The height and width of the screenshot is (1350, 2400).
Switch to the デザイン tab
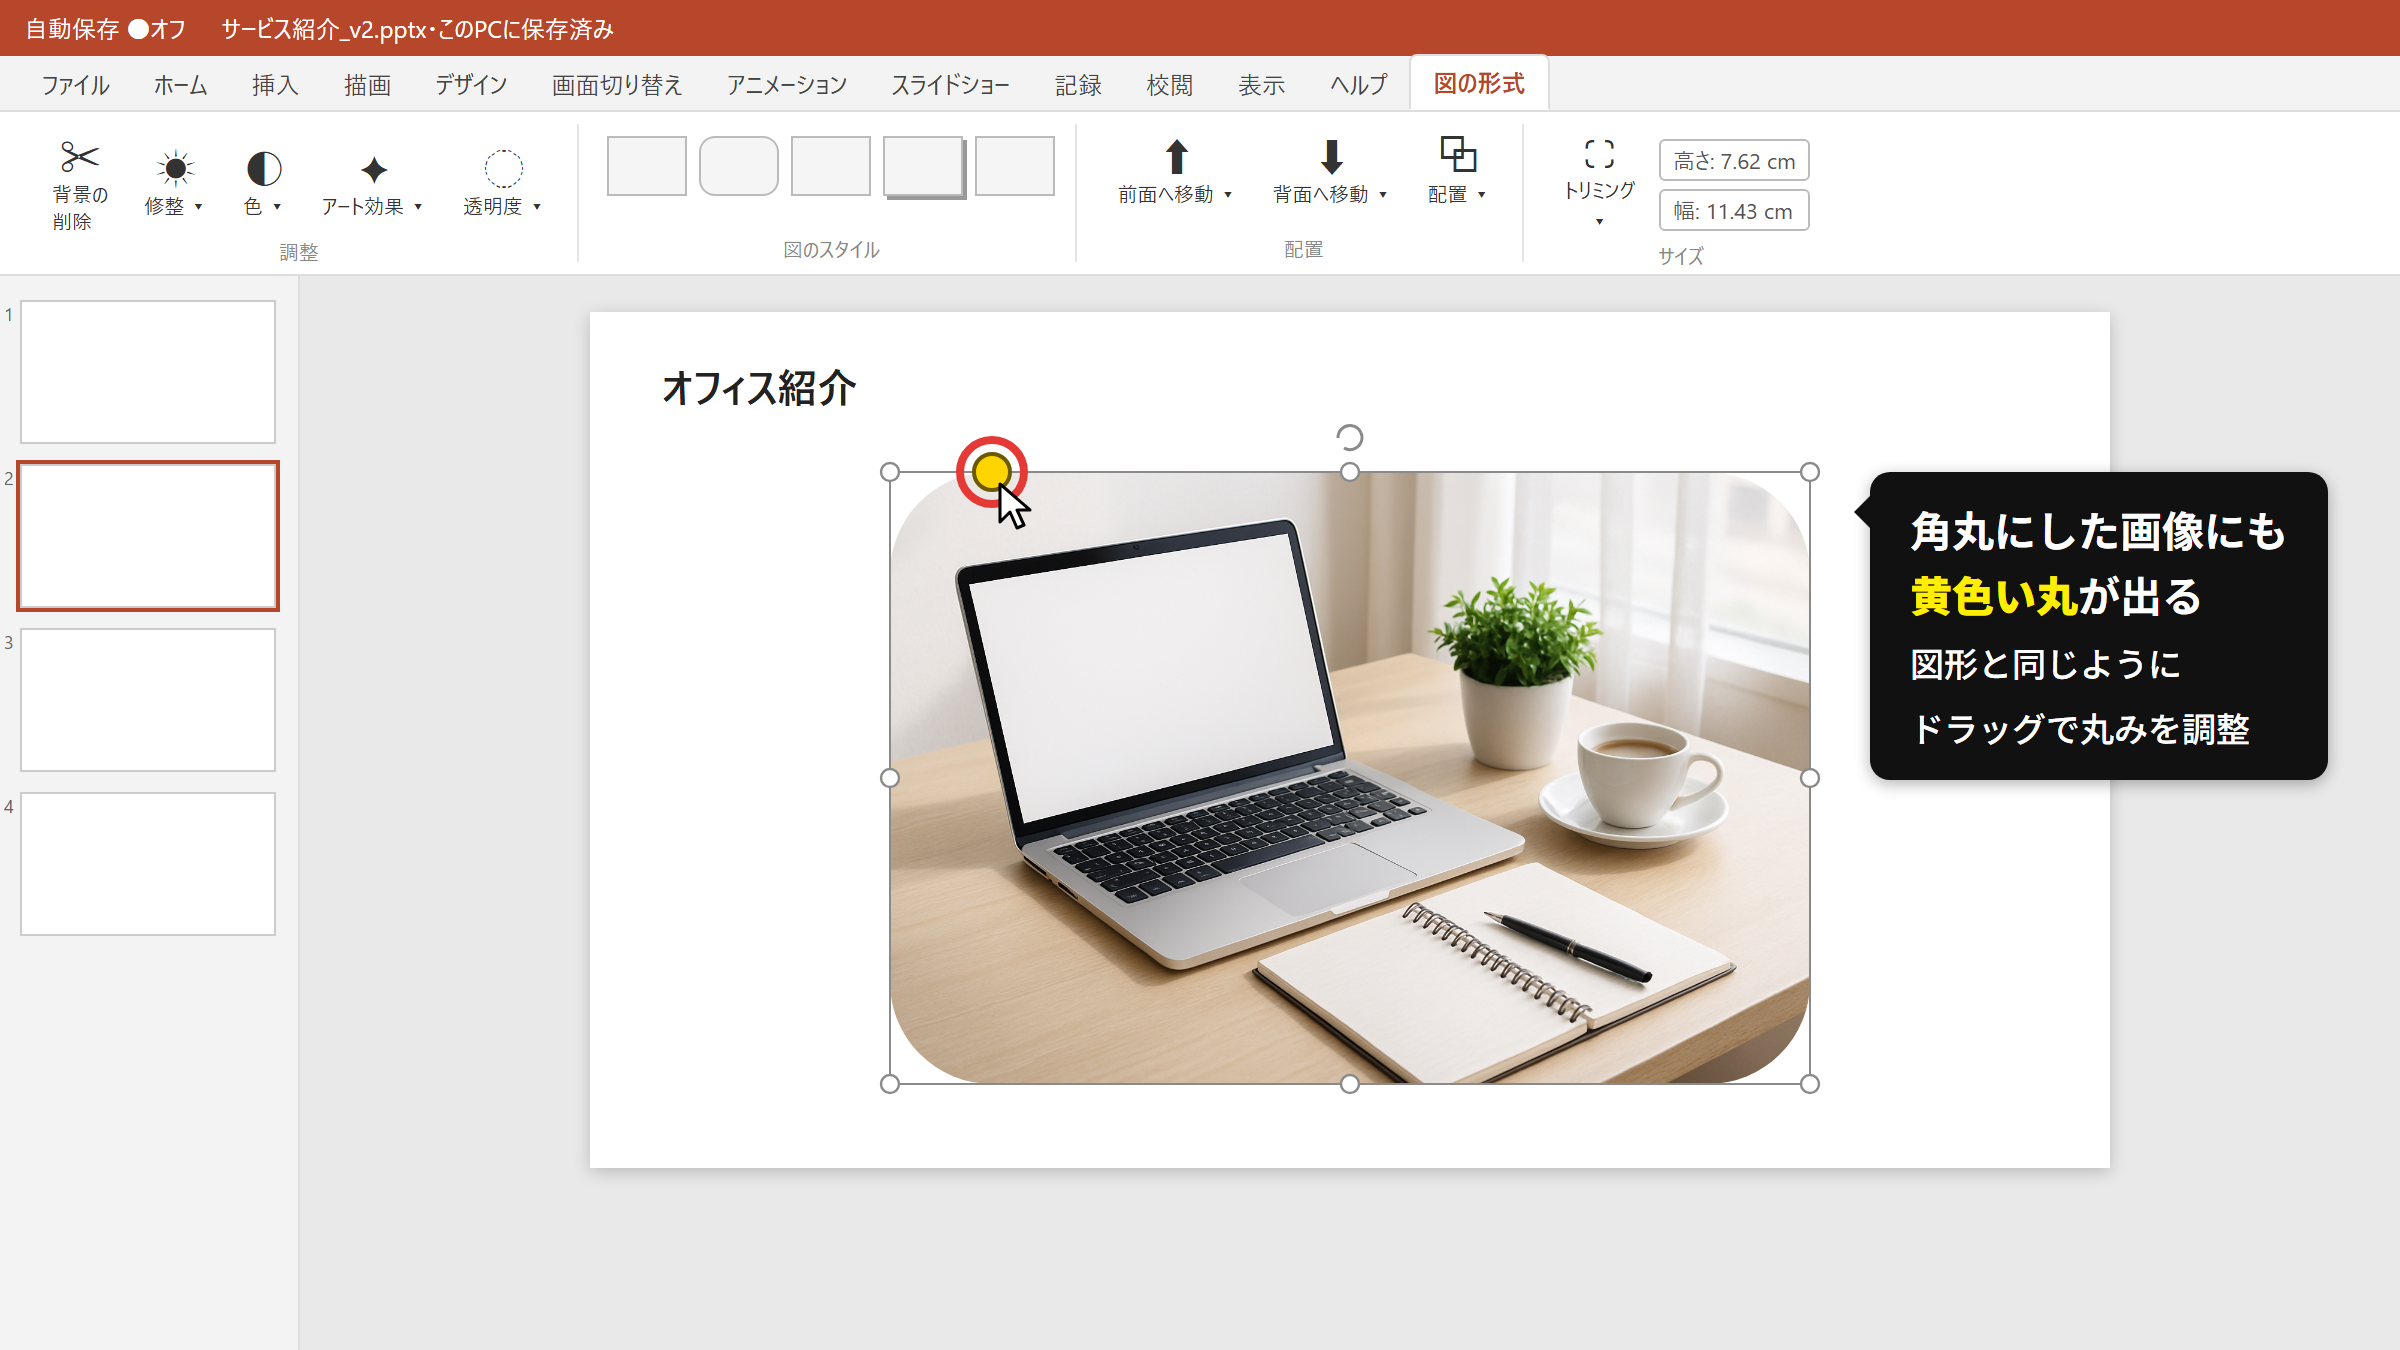(x=471, y=85)
